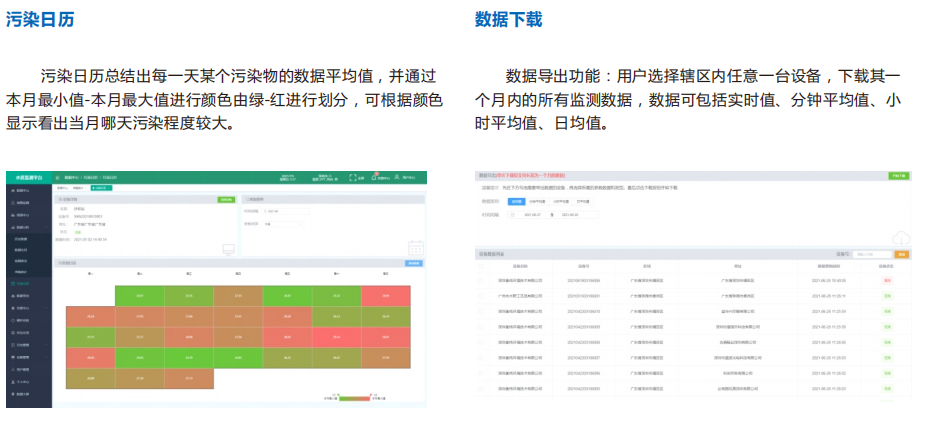Click the orange search button beside device number field
Viewport: 933px width, 426px height.
(902, 254)
